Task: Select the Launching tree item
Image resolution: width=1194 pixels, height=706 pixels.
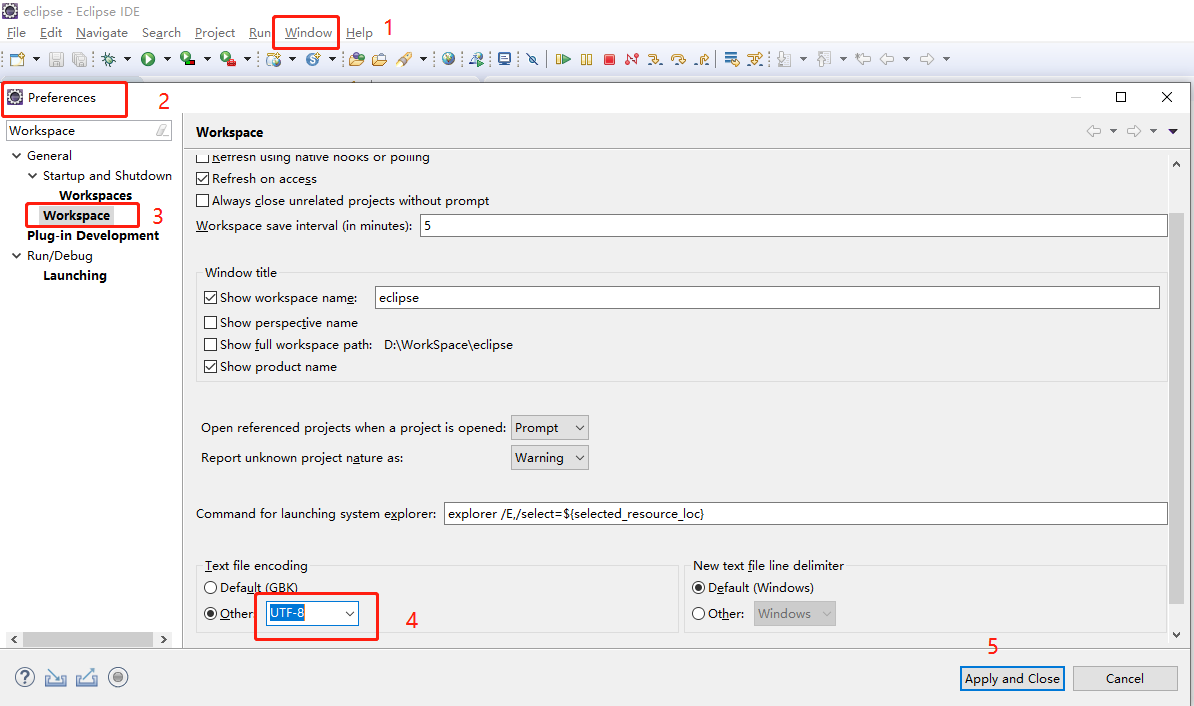Action: coord(75,276)
